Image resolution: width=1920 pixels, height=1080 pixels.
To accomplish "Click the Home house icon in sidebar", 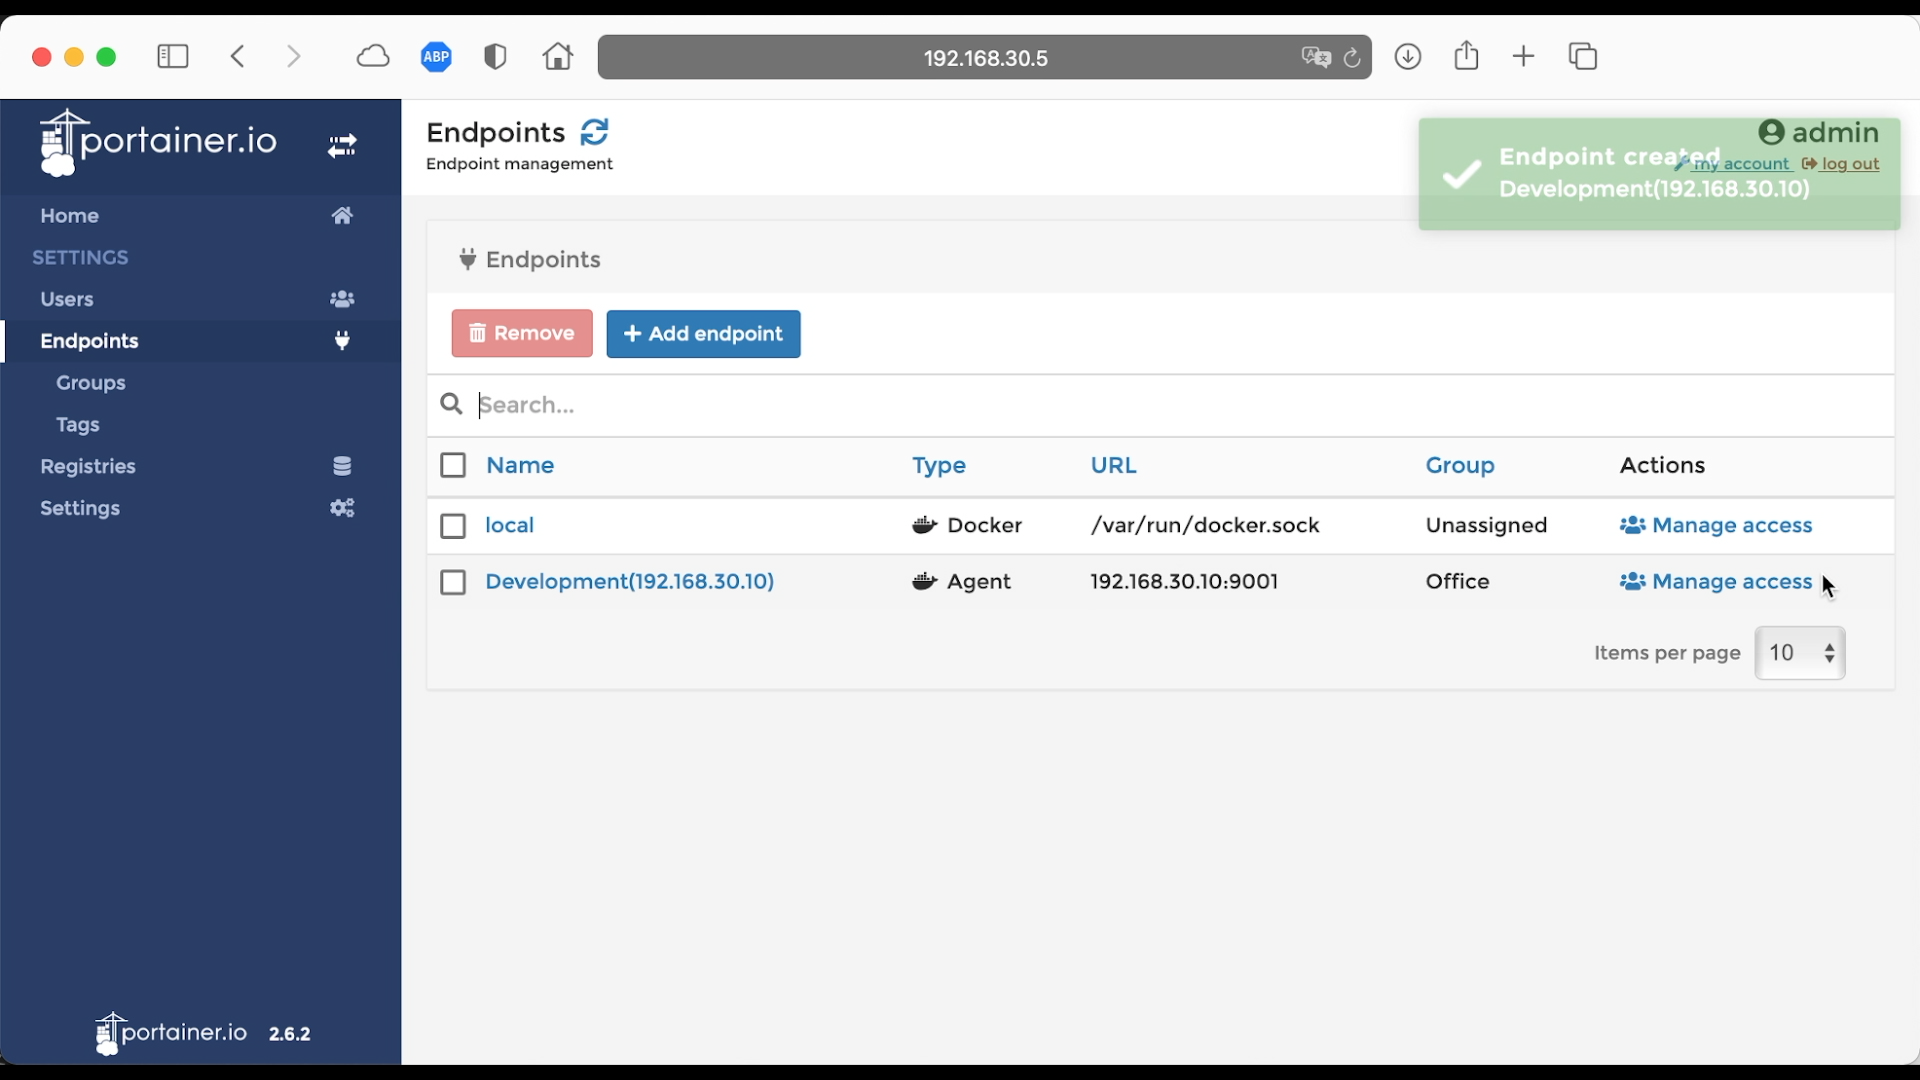I will (x=342, y=216).
